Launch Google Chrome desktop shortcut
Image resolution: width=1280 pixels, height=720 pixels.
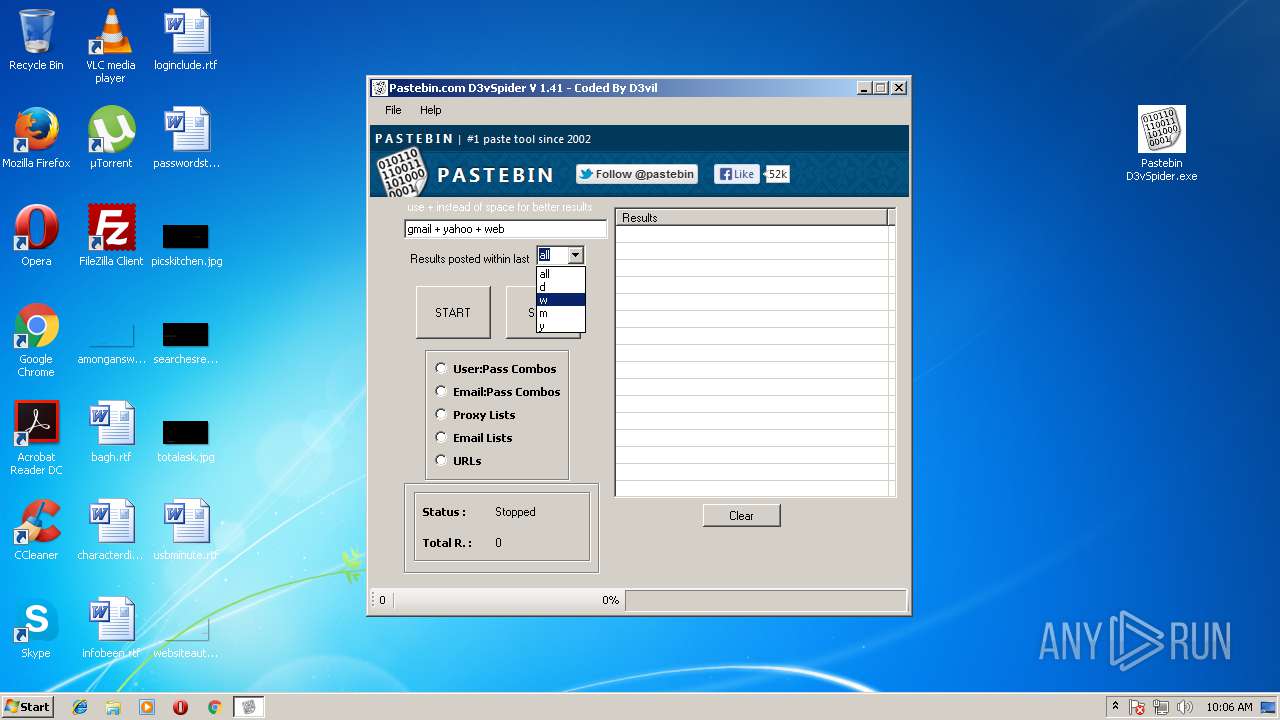click(x=36, y=340)
